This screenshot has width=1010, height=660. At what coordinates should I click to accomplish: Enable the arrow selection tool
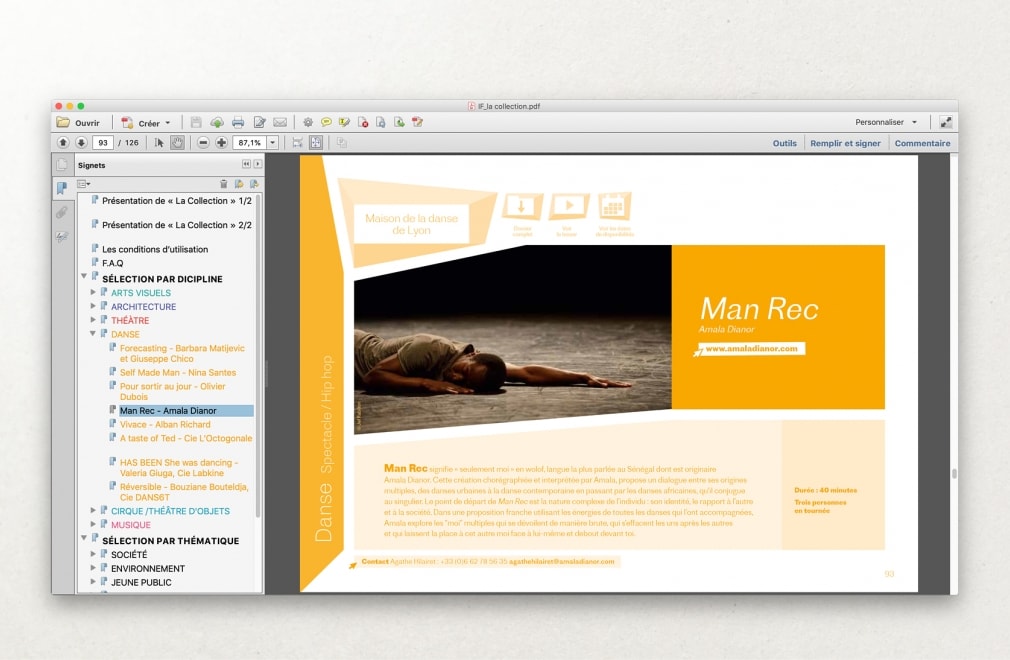click(159, 143)
